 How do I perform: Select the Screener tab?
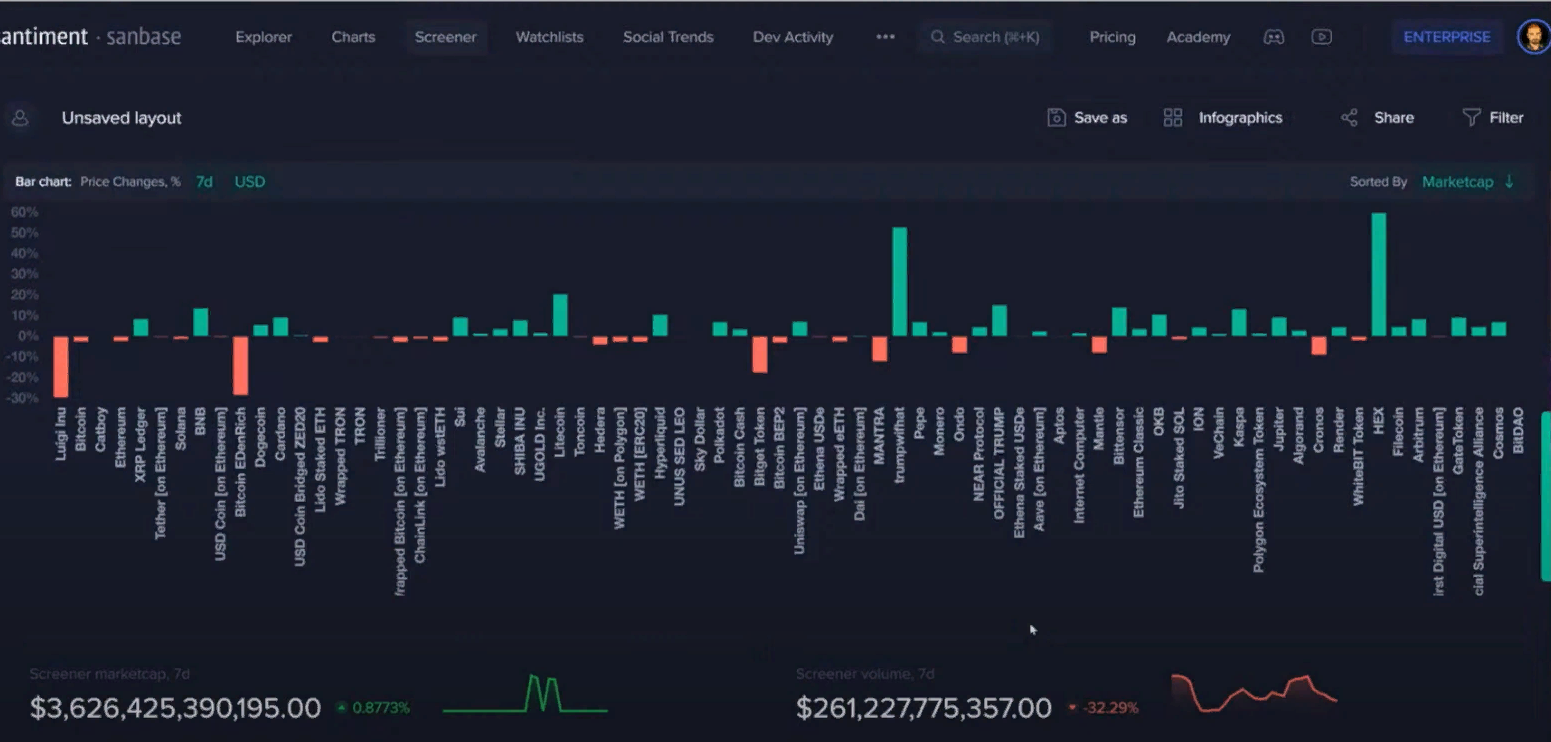coord(446,37)
